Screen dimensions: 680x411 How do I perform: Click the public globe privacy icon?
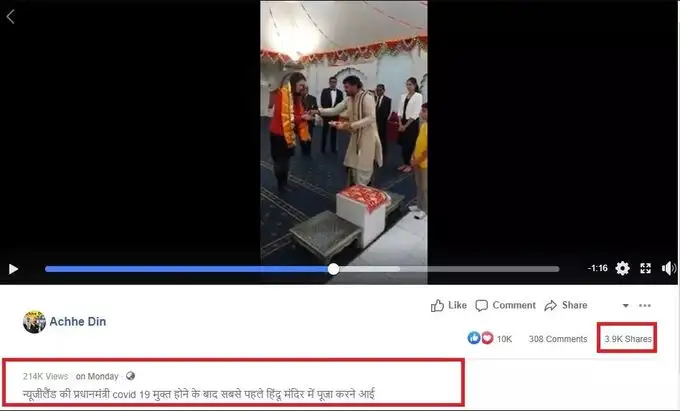[130, 376]
